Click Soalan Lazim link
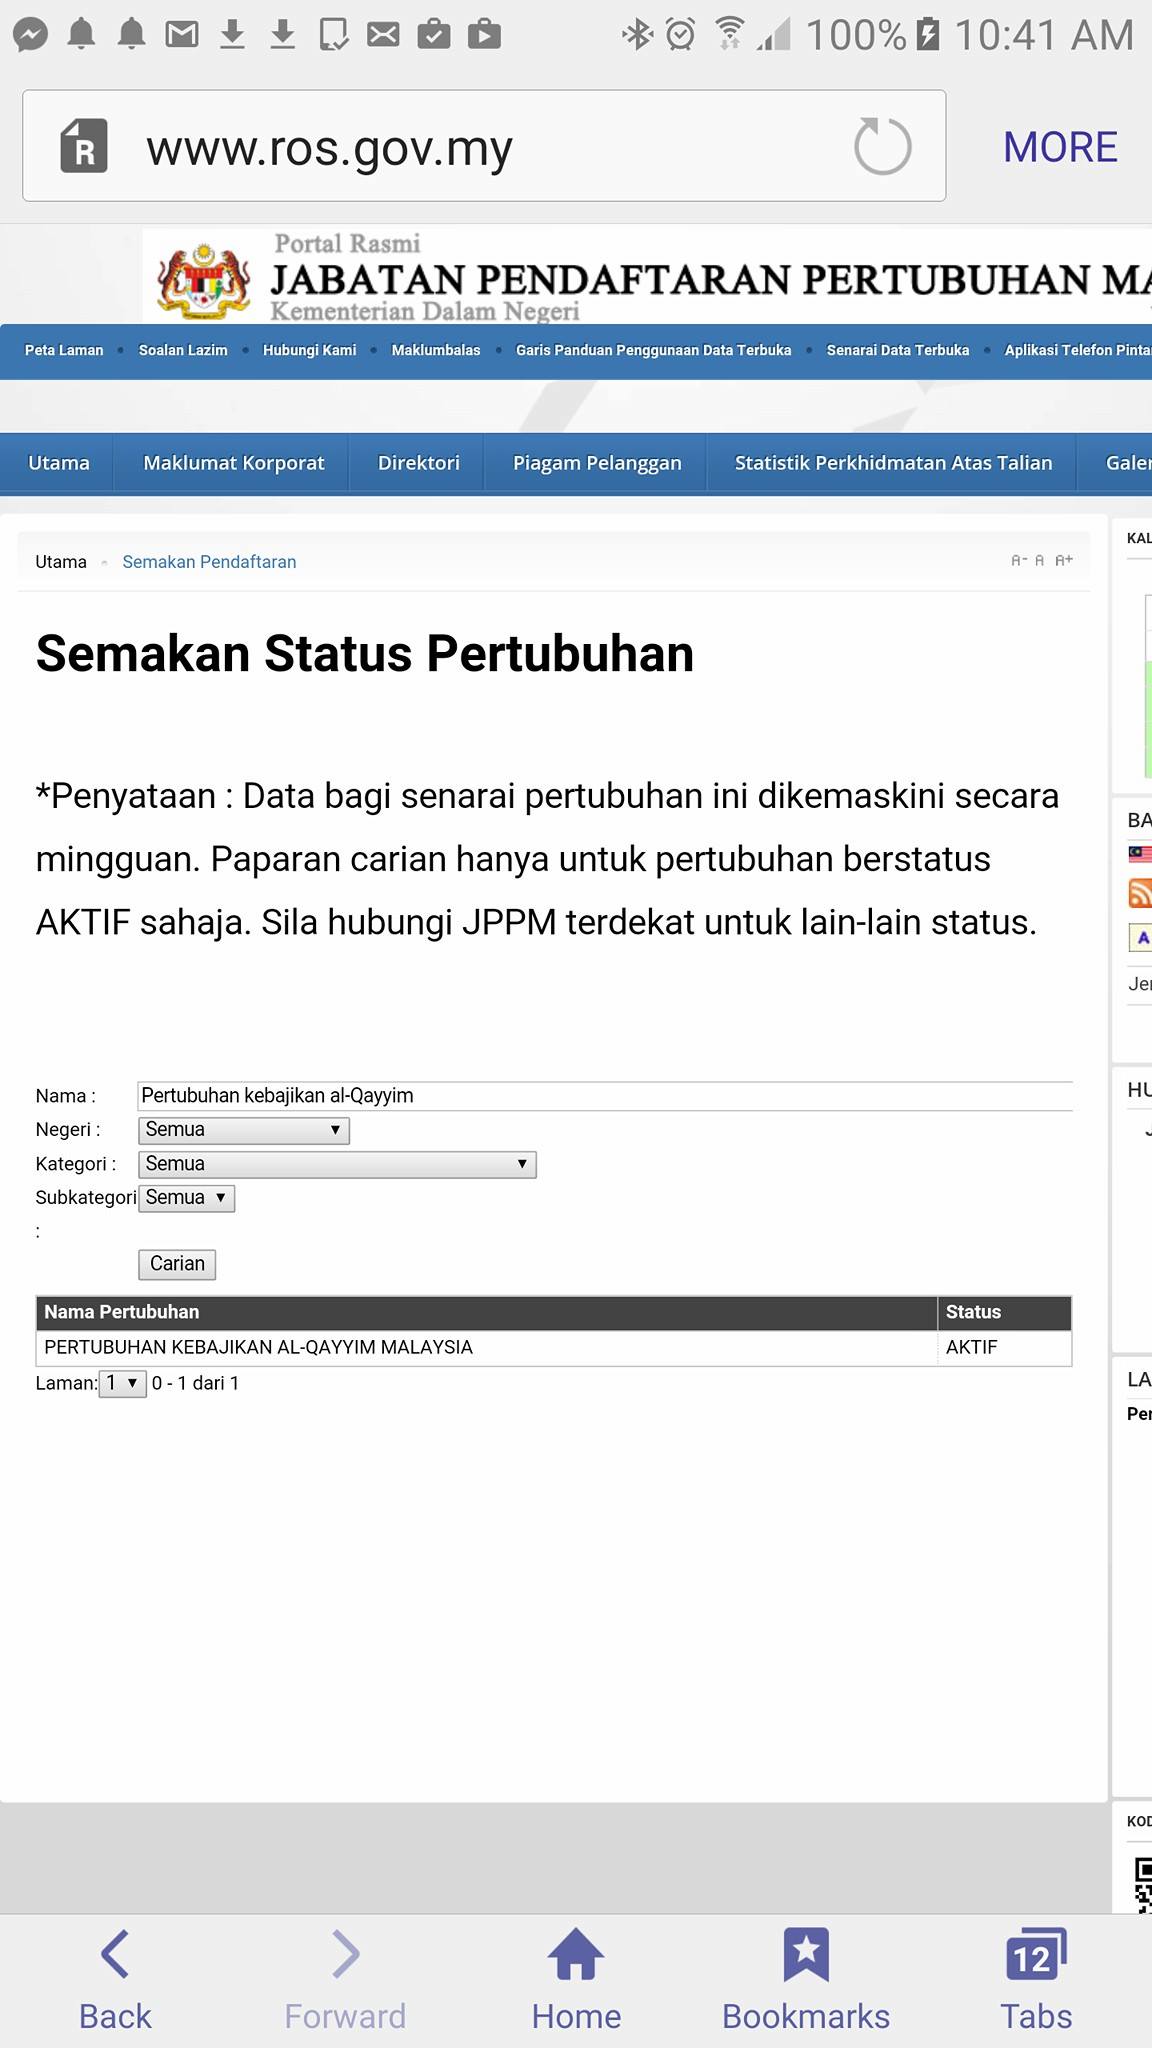 tap(183, 350)
